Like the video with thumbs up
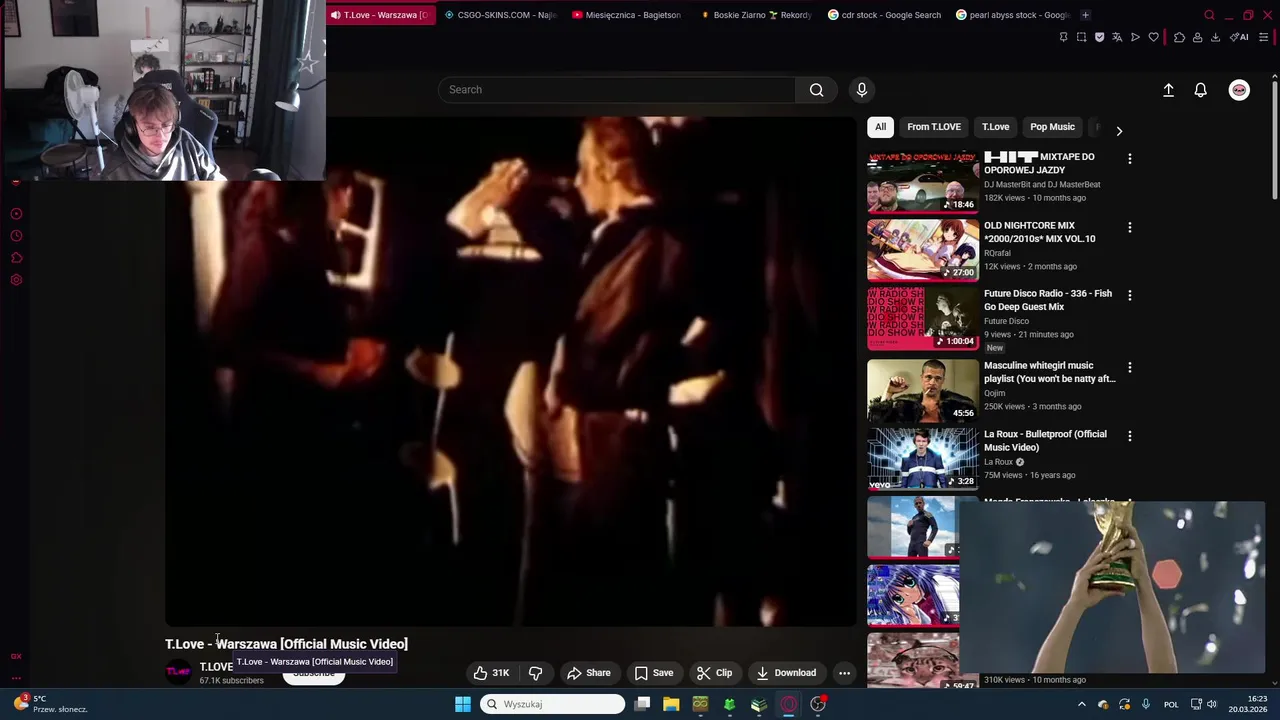The height and width of the screenshot is (720, 1280). pyautogui.click(x=491, y=673)
